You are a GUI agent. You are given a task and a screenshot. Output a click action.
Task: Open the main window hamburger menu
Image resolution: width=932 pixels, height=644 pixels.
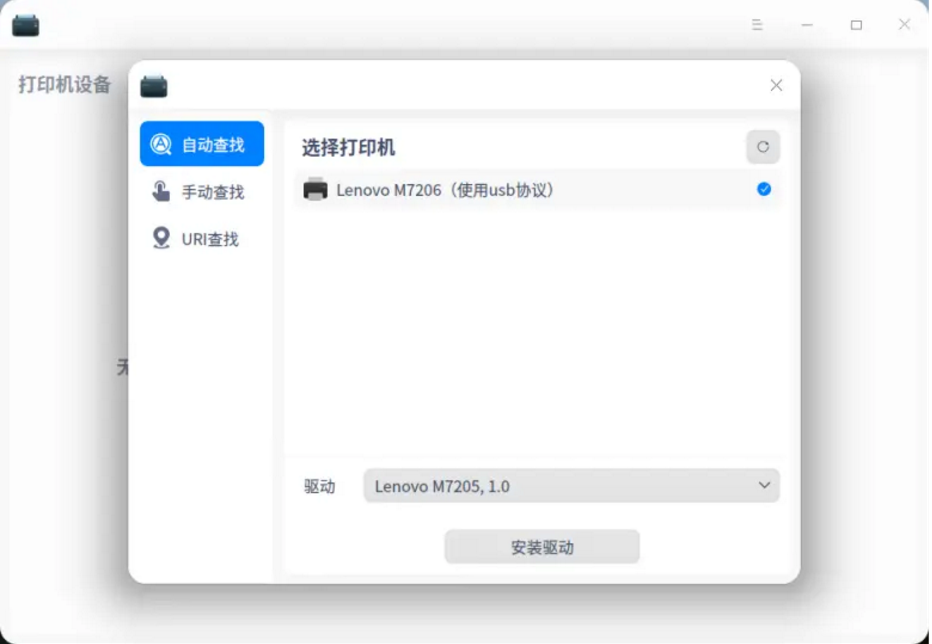(757, 25)
